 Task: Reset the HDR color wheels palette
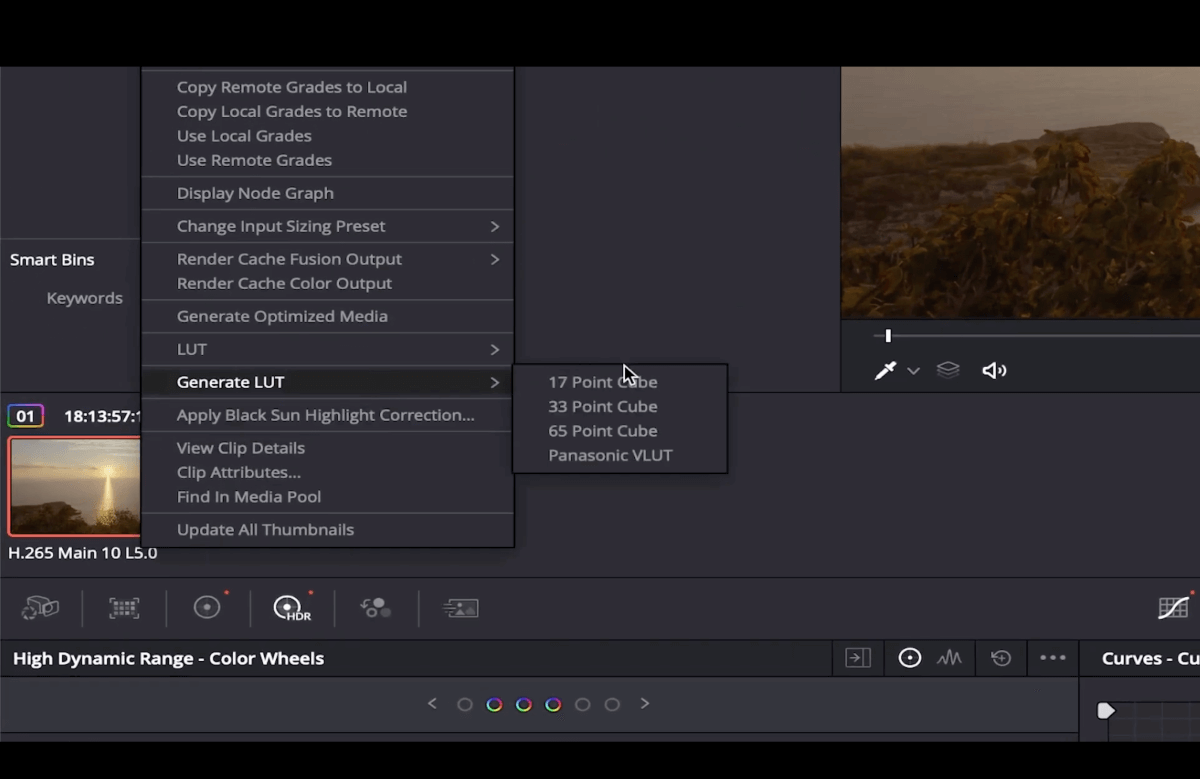click(x=1001, y=658)
